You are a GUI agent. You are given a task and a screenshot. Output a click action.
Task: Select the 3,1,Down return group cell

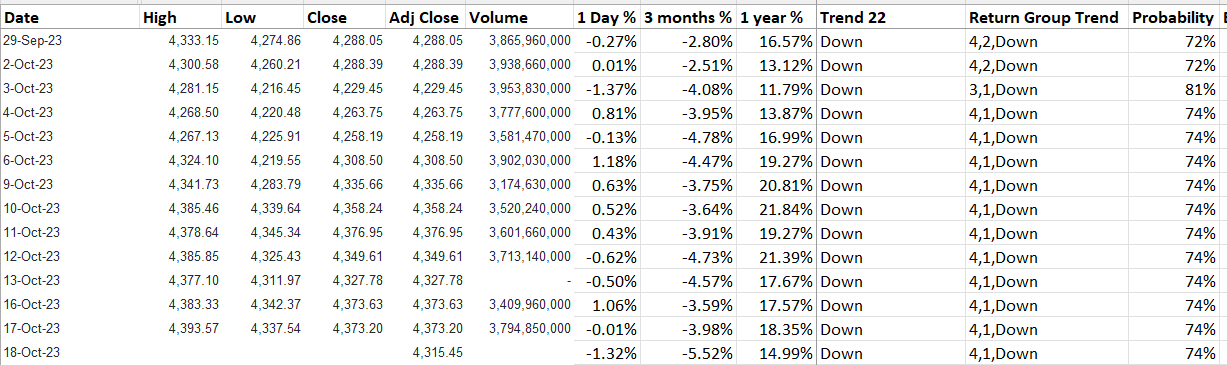(x=1046, y=90)
